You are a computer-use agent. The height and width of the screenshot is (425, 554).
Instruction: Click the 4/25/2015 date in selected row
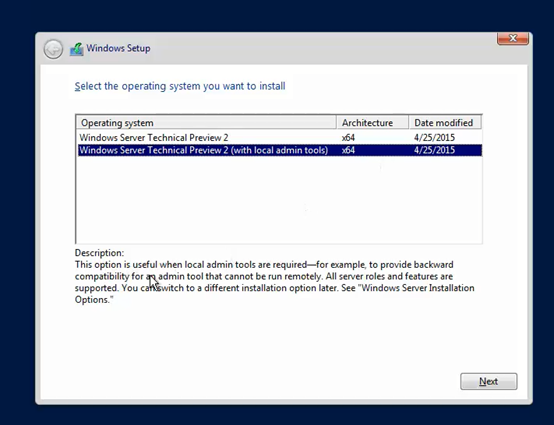(x=434, y=150)
